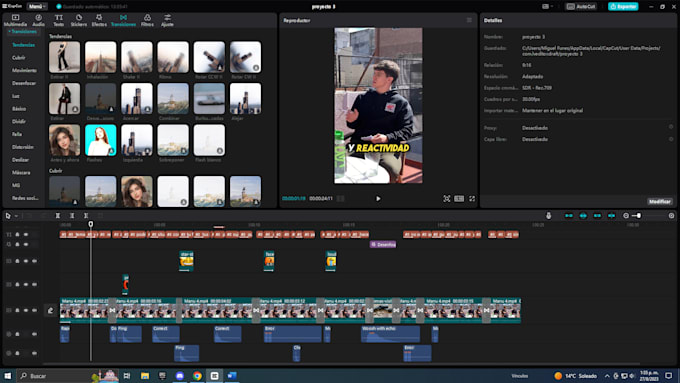Click the Modificar button

pyautogui.click(x=660, y=201)
